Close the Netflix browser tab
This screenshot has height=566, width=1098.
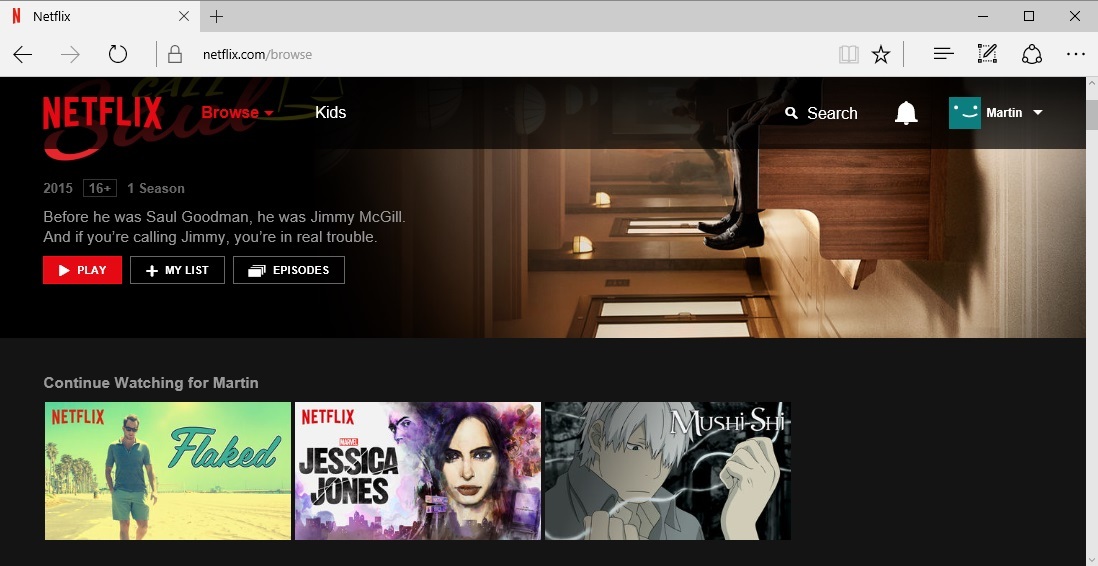184,16
